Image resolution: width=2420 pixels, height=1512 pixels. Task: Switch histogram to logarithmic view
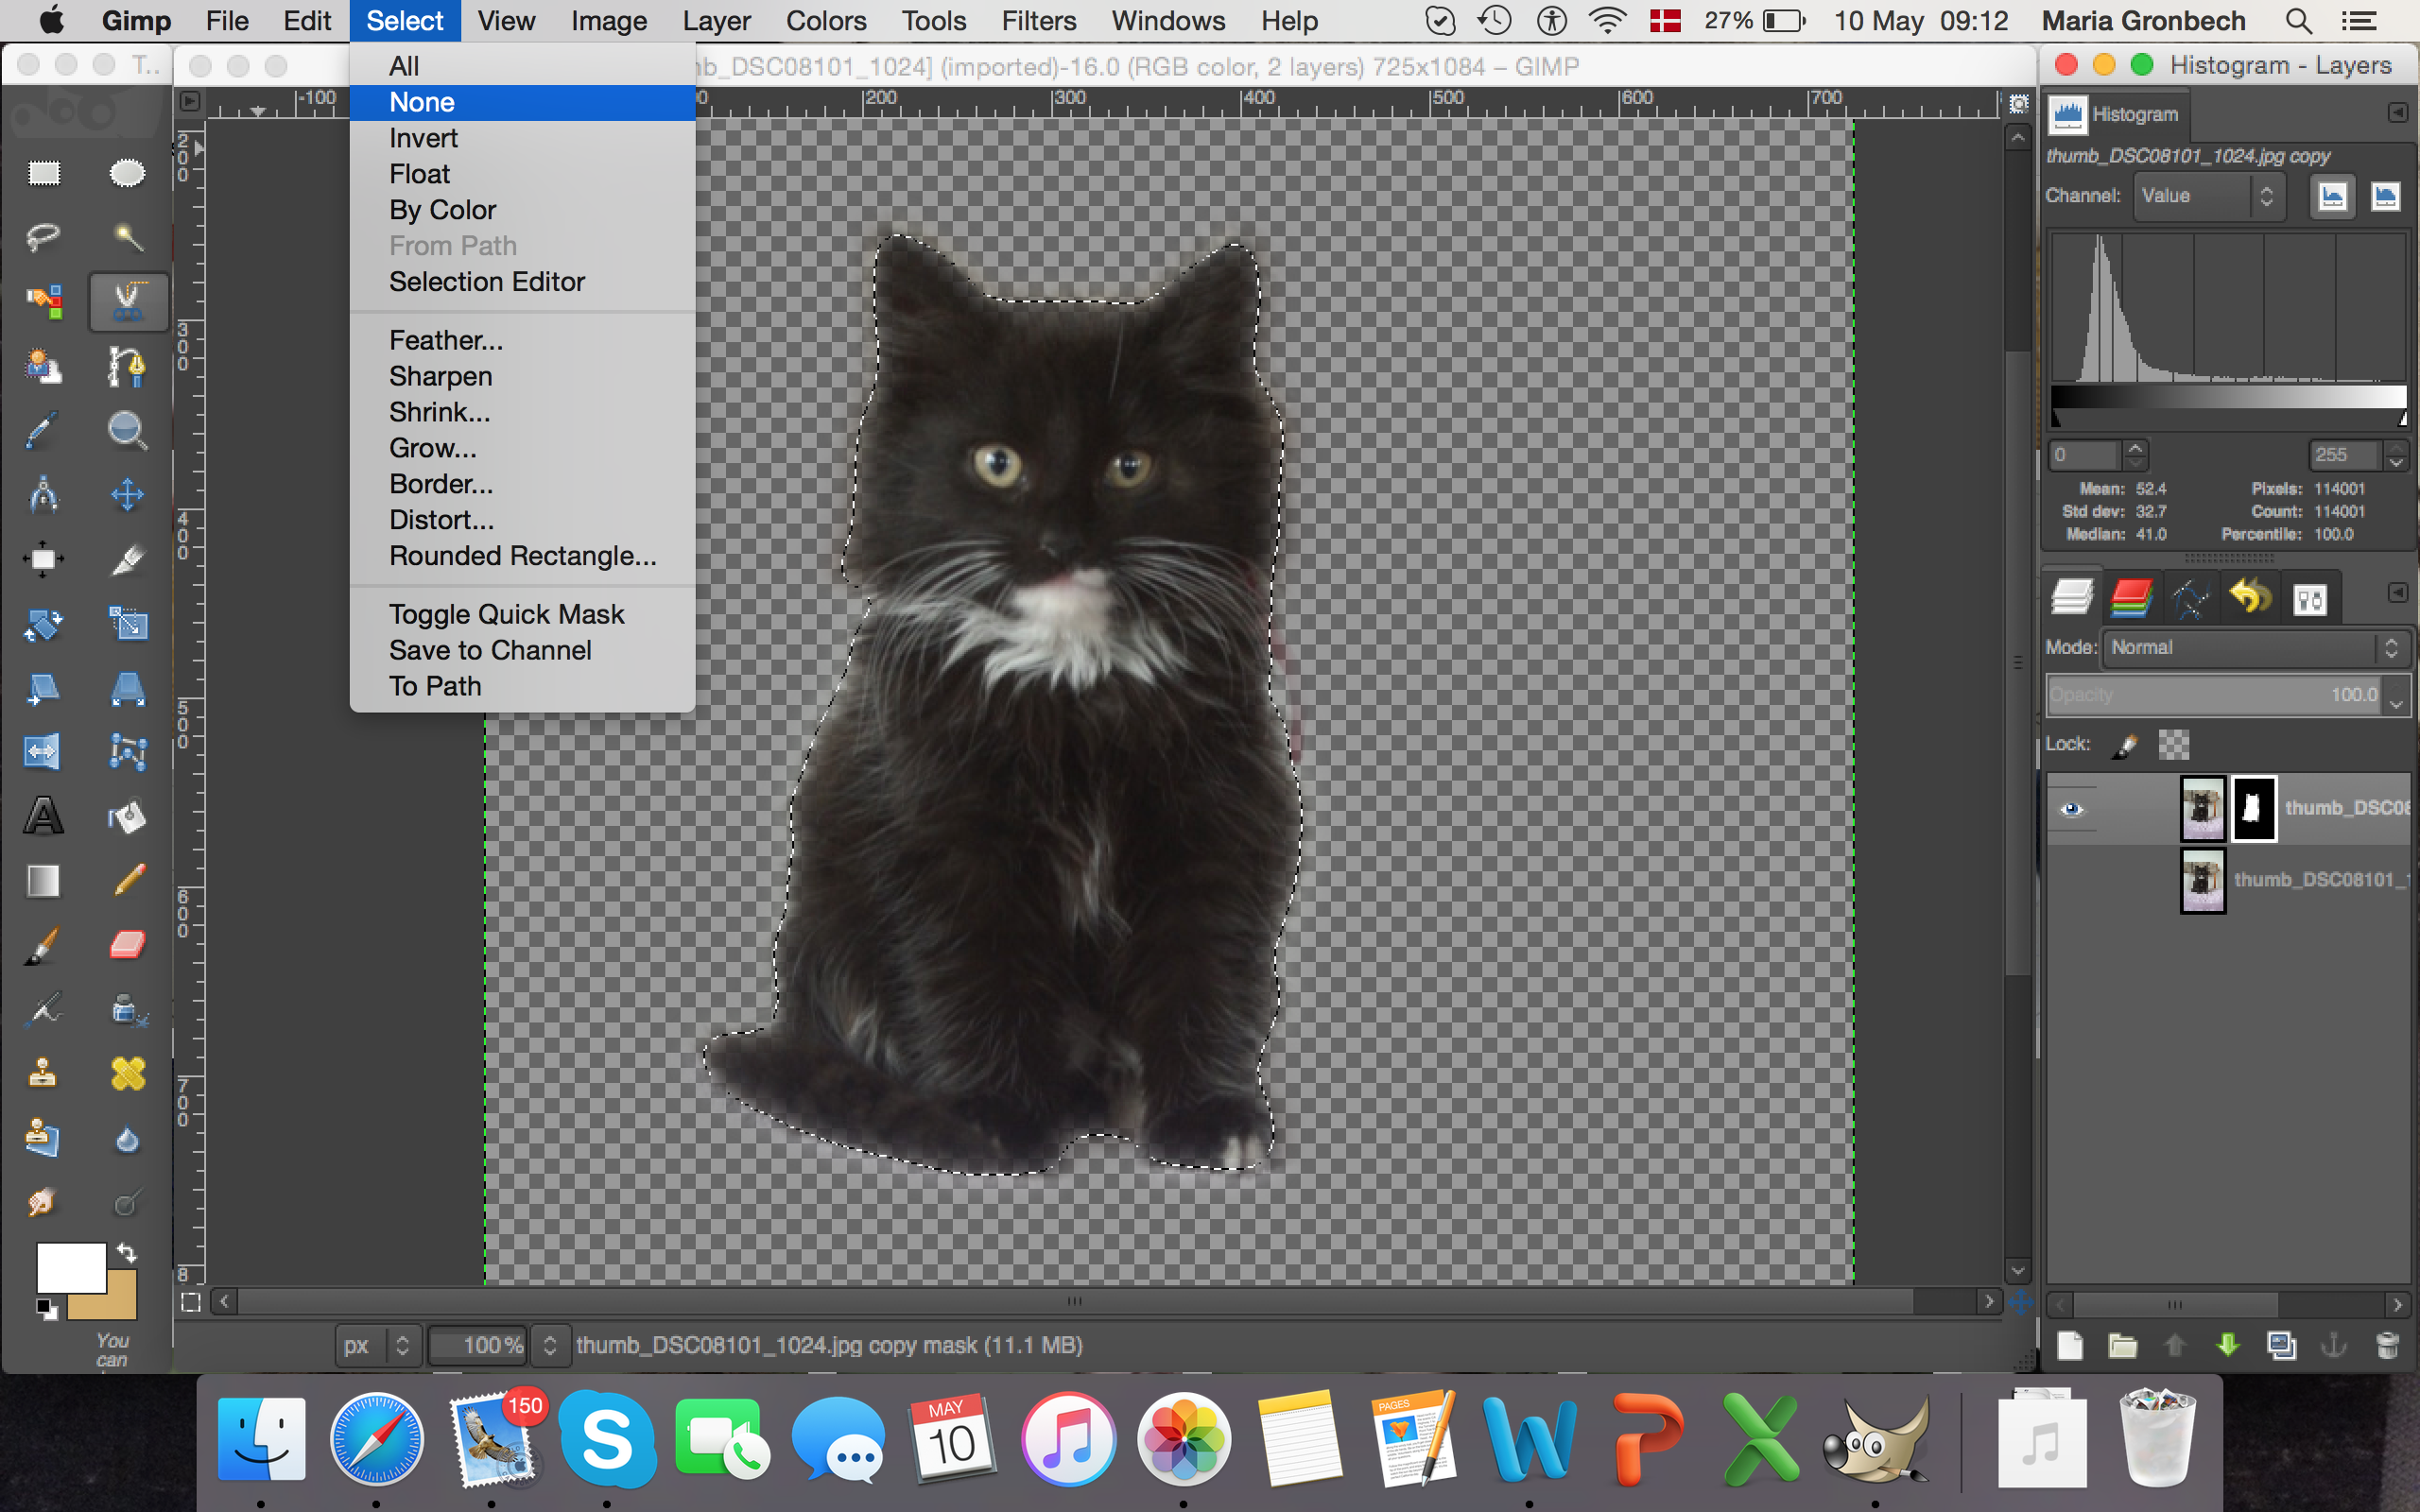(2385, 196)
